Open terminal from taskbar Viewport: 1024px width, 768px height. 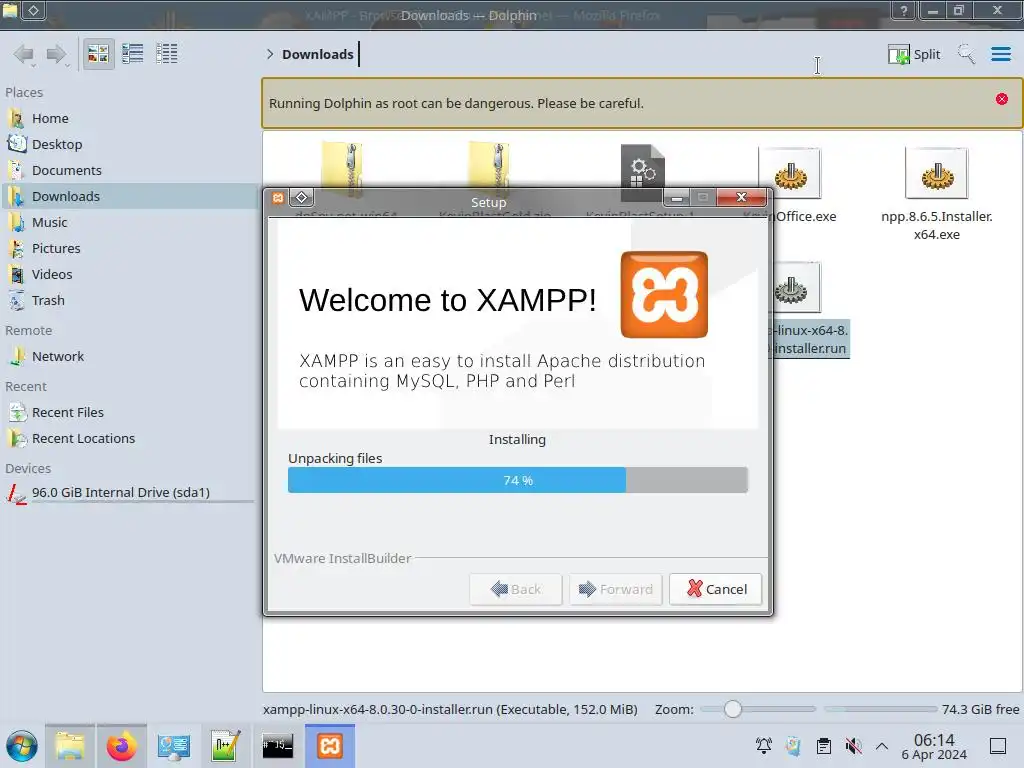[278, 746]
